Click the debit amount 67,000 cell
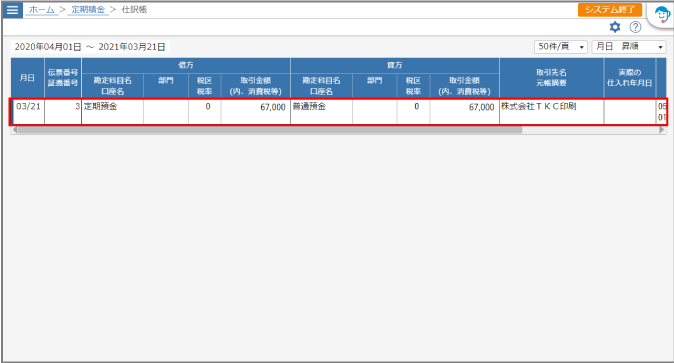674x363 pixels. [x=256, y=112]
